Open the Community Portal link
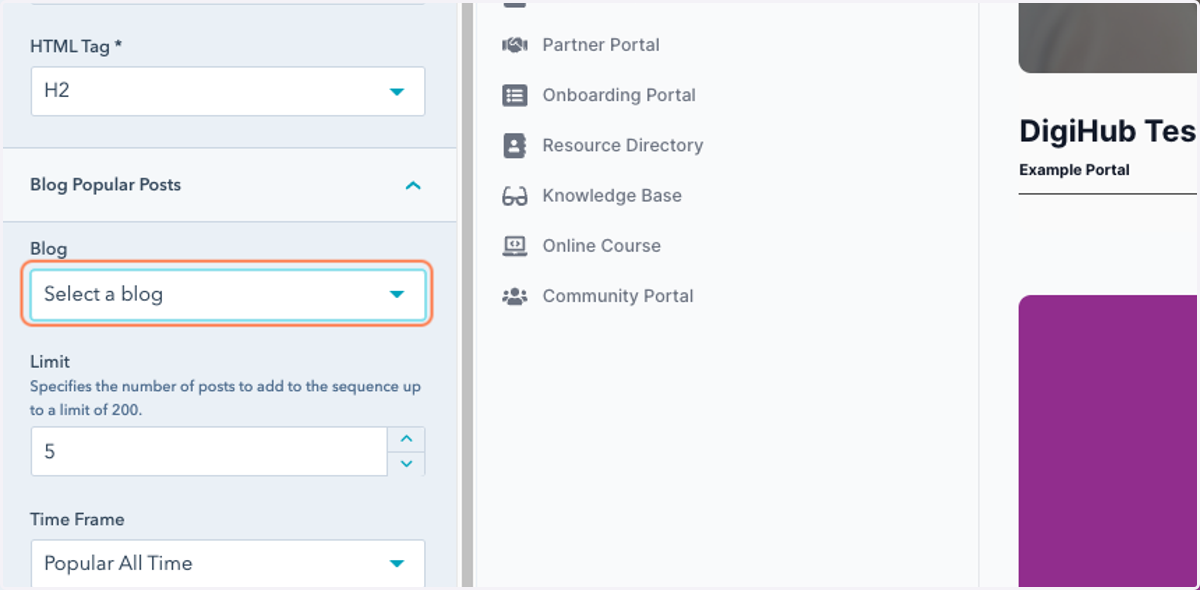This screenshot has height=590, width=1200. point(618,296)
